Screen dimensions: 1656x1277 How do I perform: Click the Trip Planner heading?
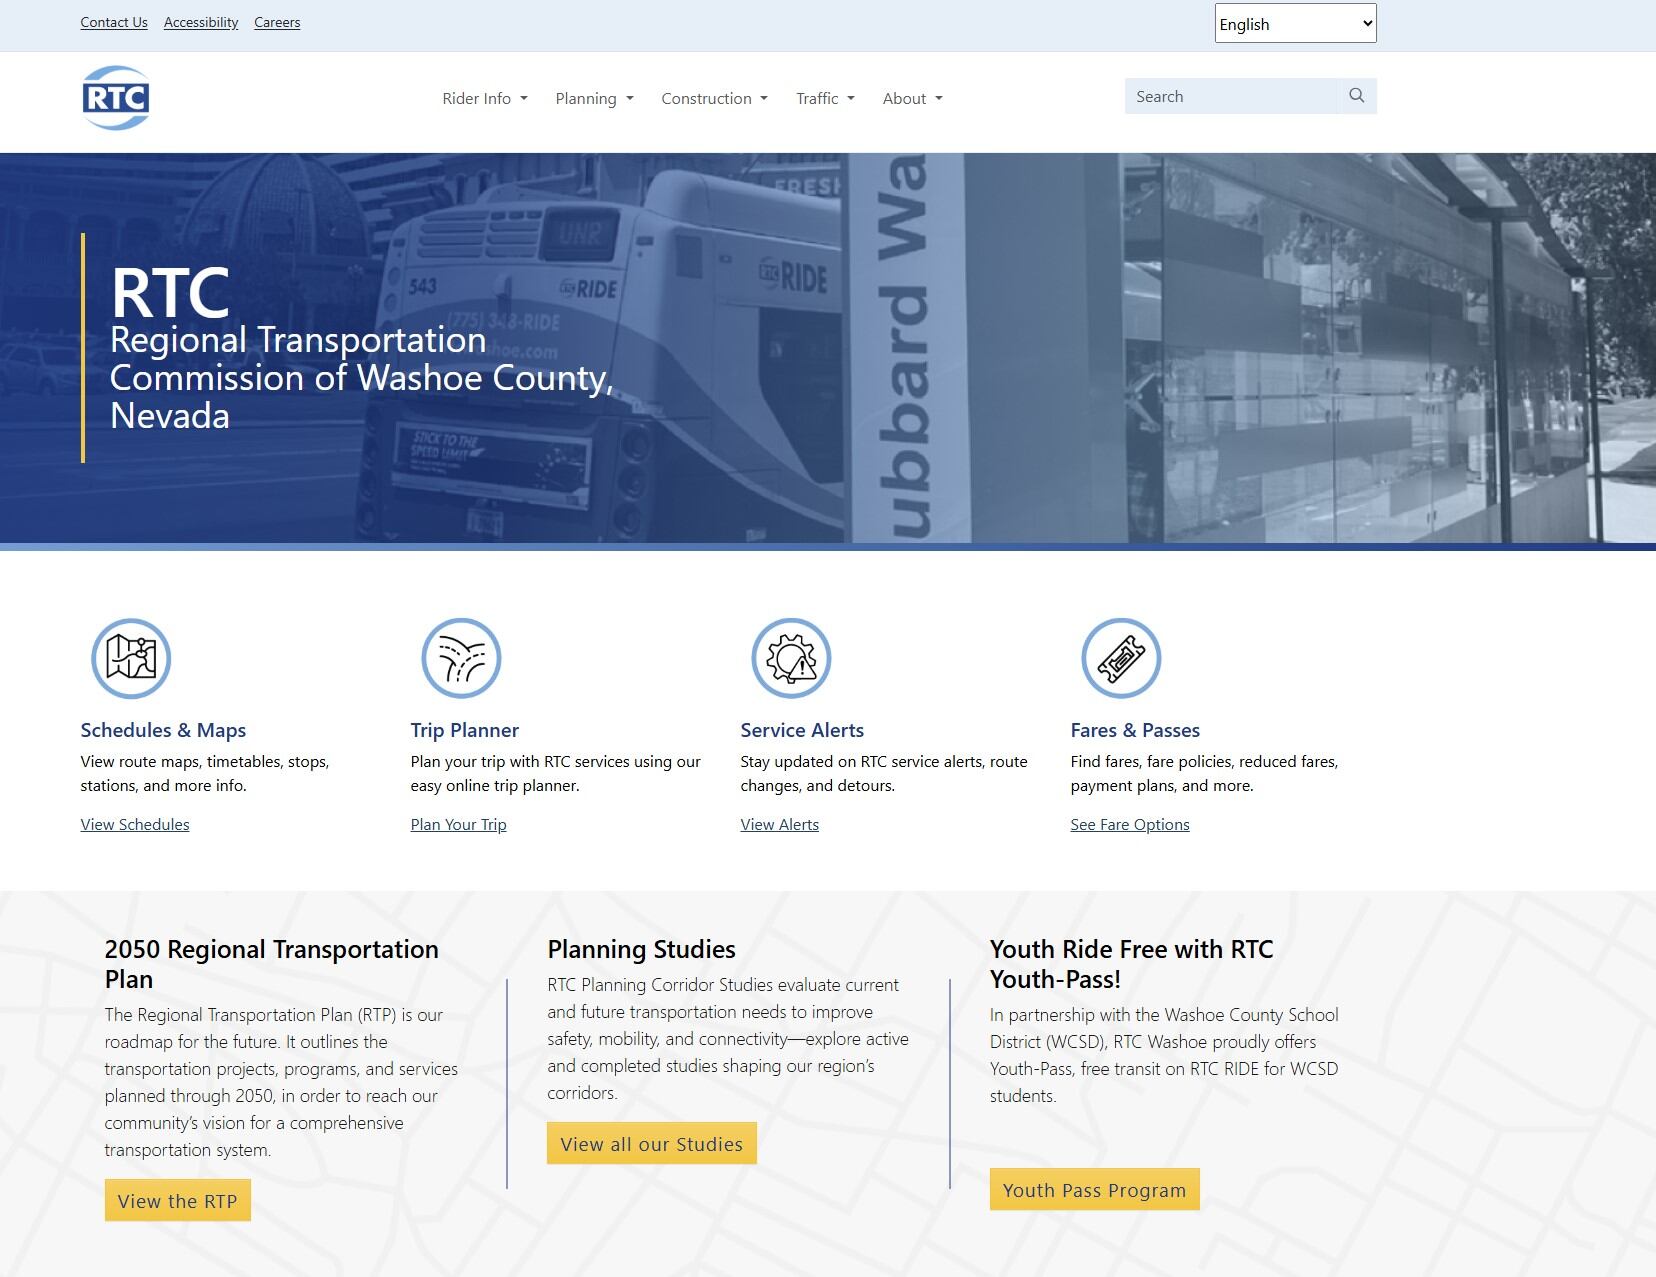pos(465,730)
